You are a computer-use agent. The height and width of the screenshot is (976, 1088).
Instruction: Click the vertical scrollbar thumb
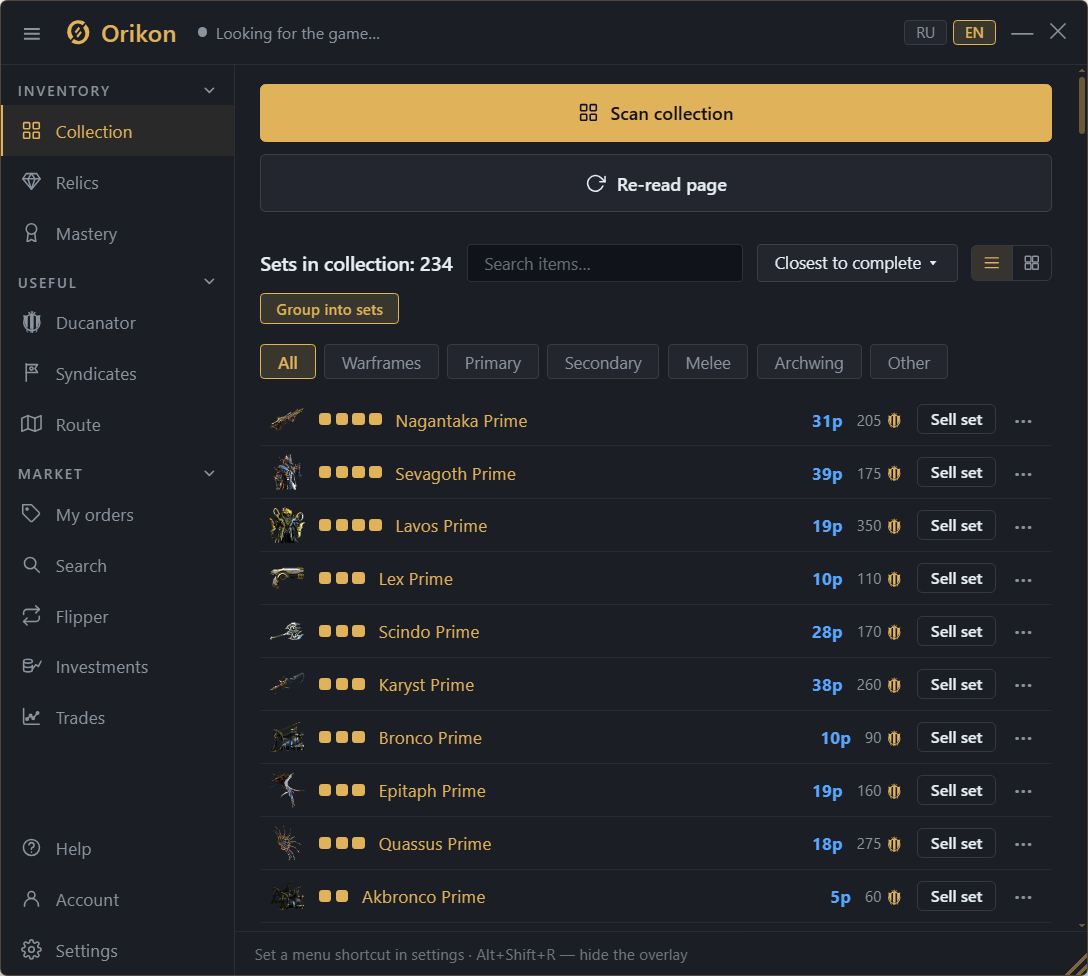click(x=1082, y=105)
